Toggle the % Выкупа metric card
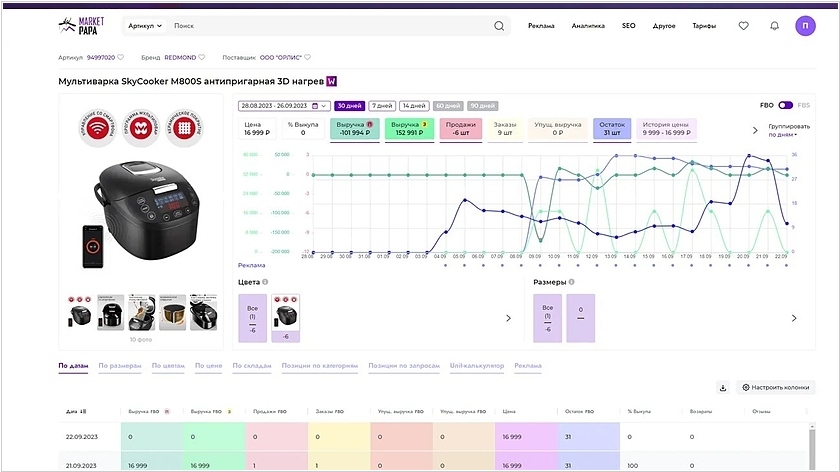Image resolution: width=840 pixels, height=472 pixels. [x=303, y=129]
